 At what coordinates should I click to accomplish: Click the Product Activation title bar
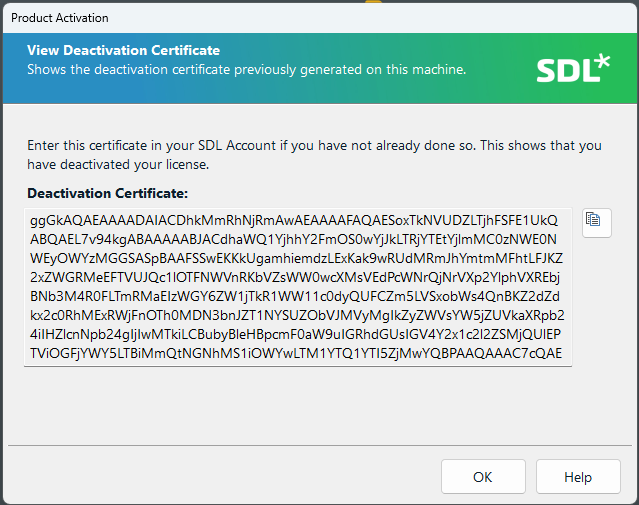coord(300,17)
